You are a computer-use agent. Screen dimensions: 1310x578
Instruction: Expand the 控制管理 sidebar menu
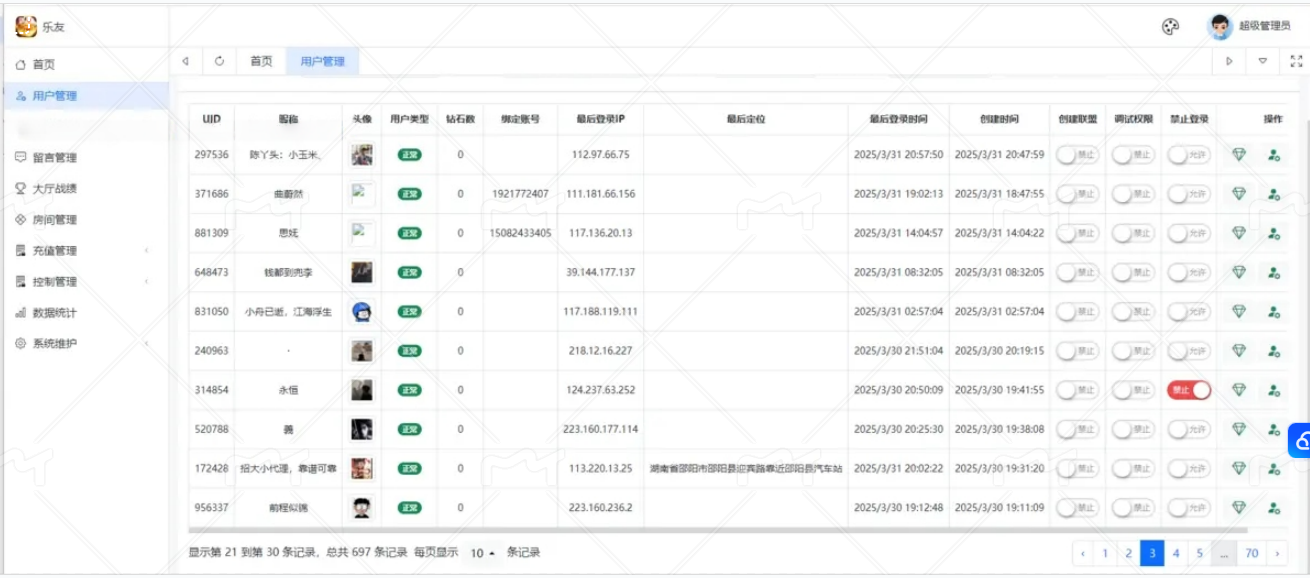85,281
